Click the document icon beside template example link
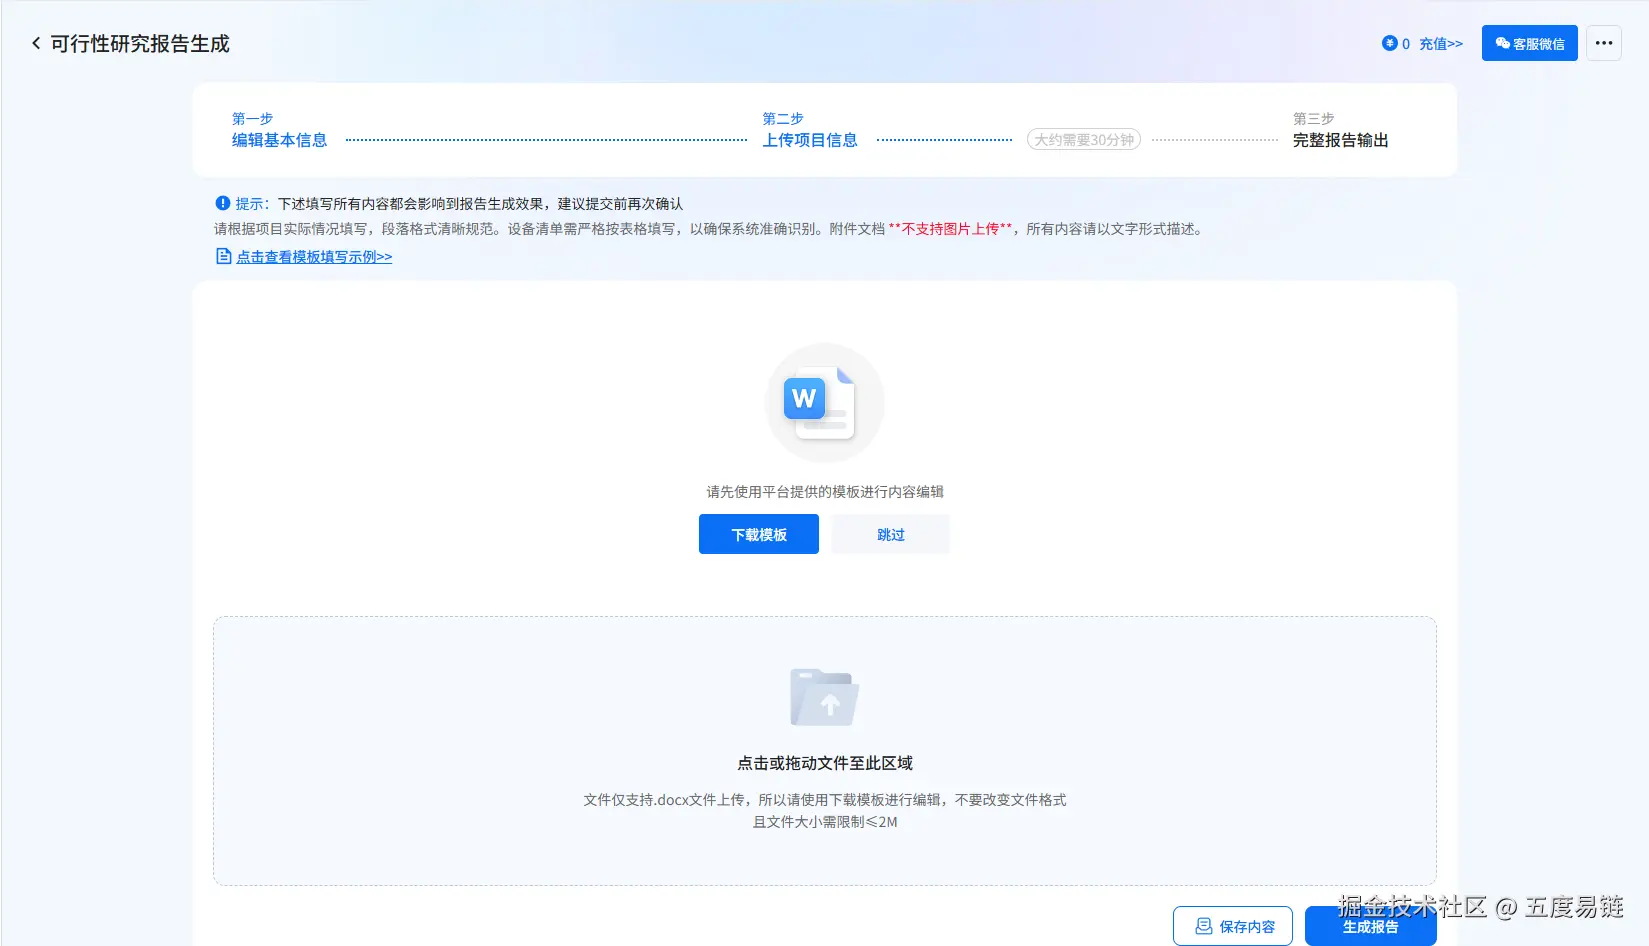Image resolution: width=1649 pixels, height=946 pixels. pyautogui.click(x=224, y=256)
